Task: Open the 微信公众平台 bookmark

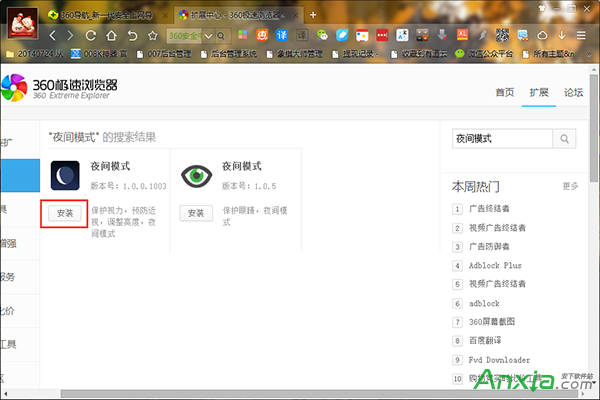Action: tap(484, 54)
